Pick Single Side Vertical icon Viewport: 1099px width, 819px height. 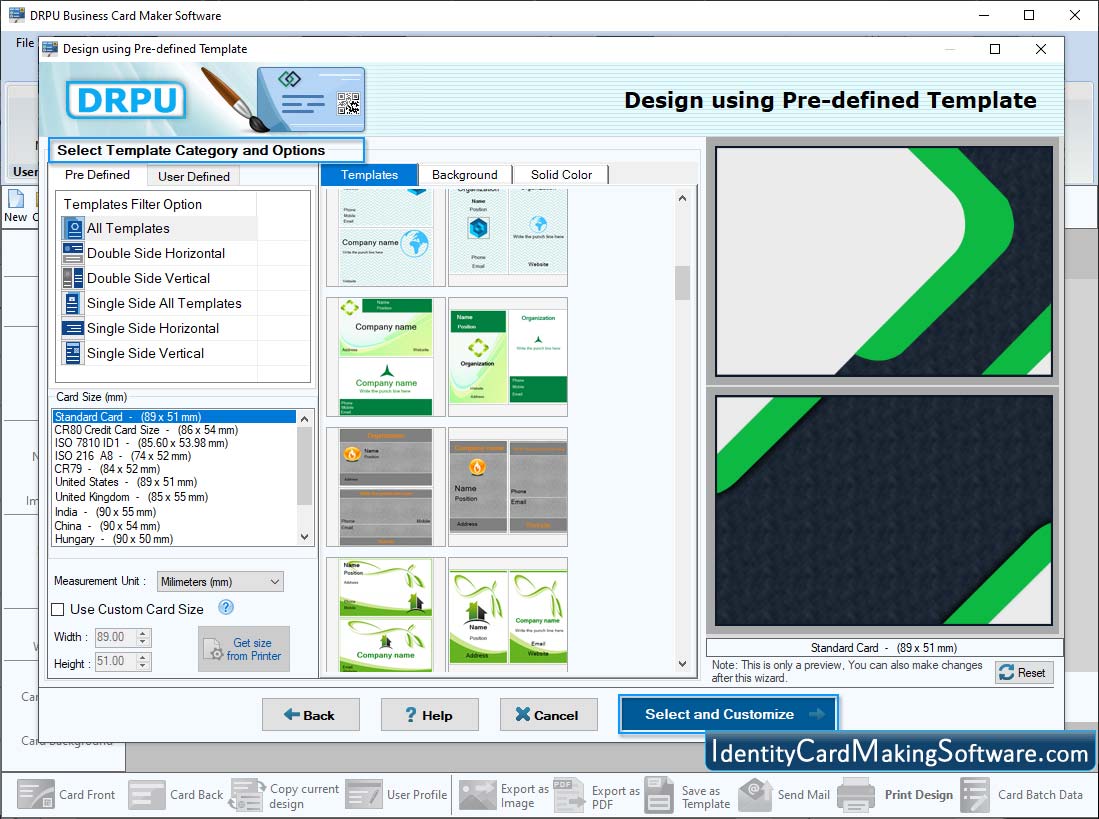pyautogui.click(x=73, y=353)
